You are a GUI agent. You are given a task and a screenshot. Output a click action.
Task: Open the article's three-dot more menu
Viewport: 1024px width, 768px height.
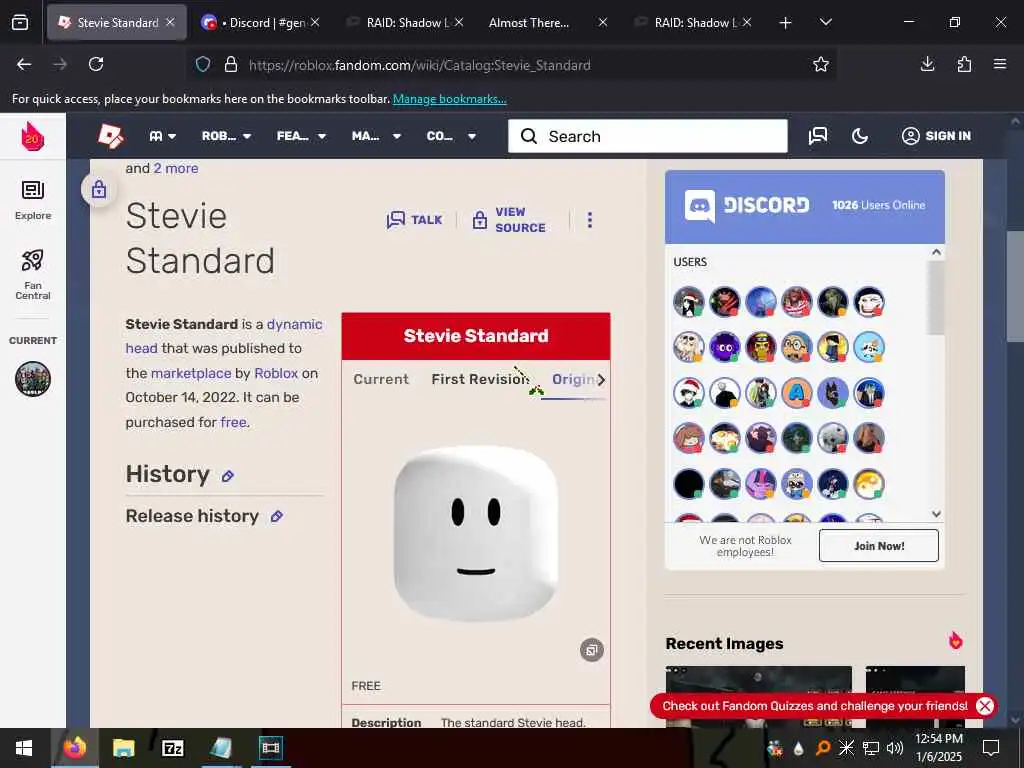pyautogui.click(x=590, y=220)
